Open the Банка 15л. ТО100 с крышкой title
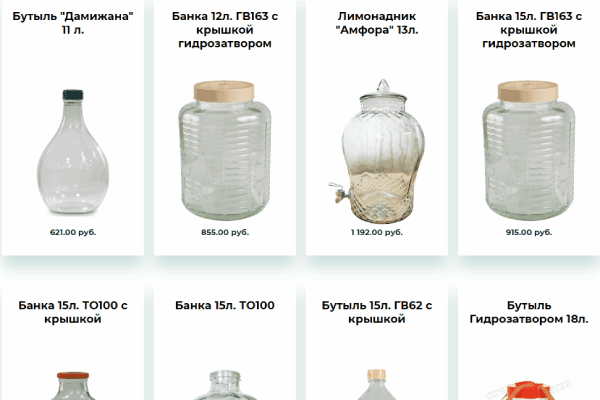Image resolution: width=600 pixels, height=400 pixels. pyautogui.click(x=73, y=312)
